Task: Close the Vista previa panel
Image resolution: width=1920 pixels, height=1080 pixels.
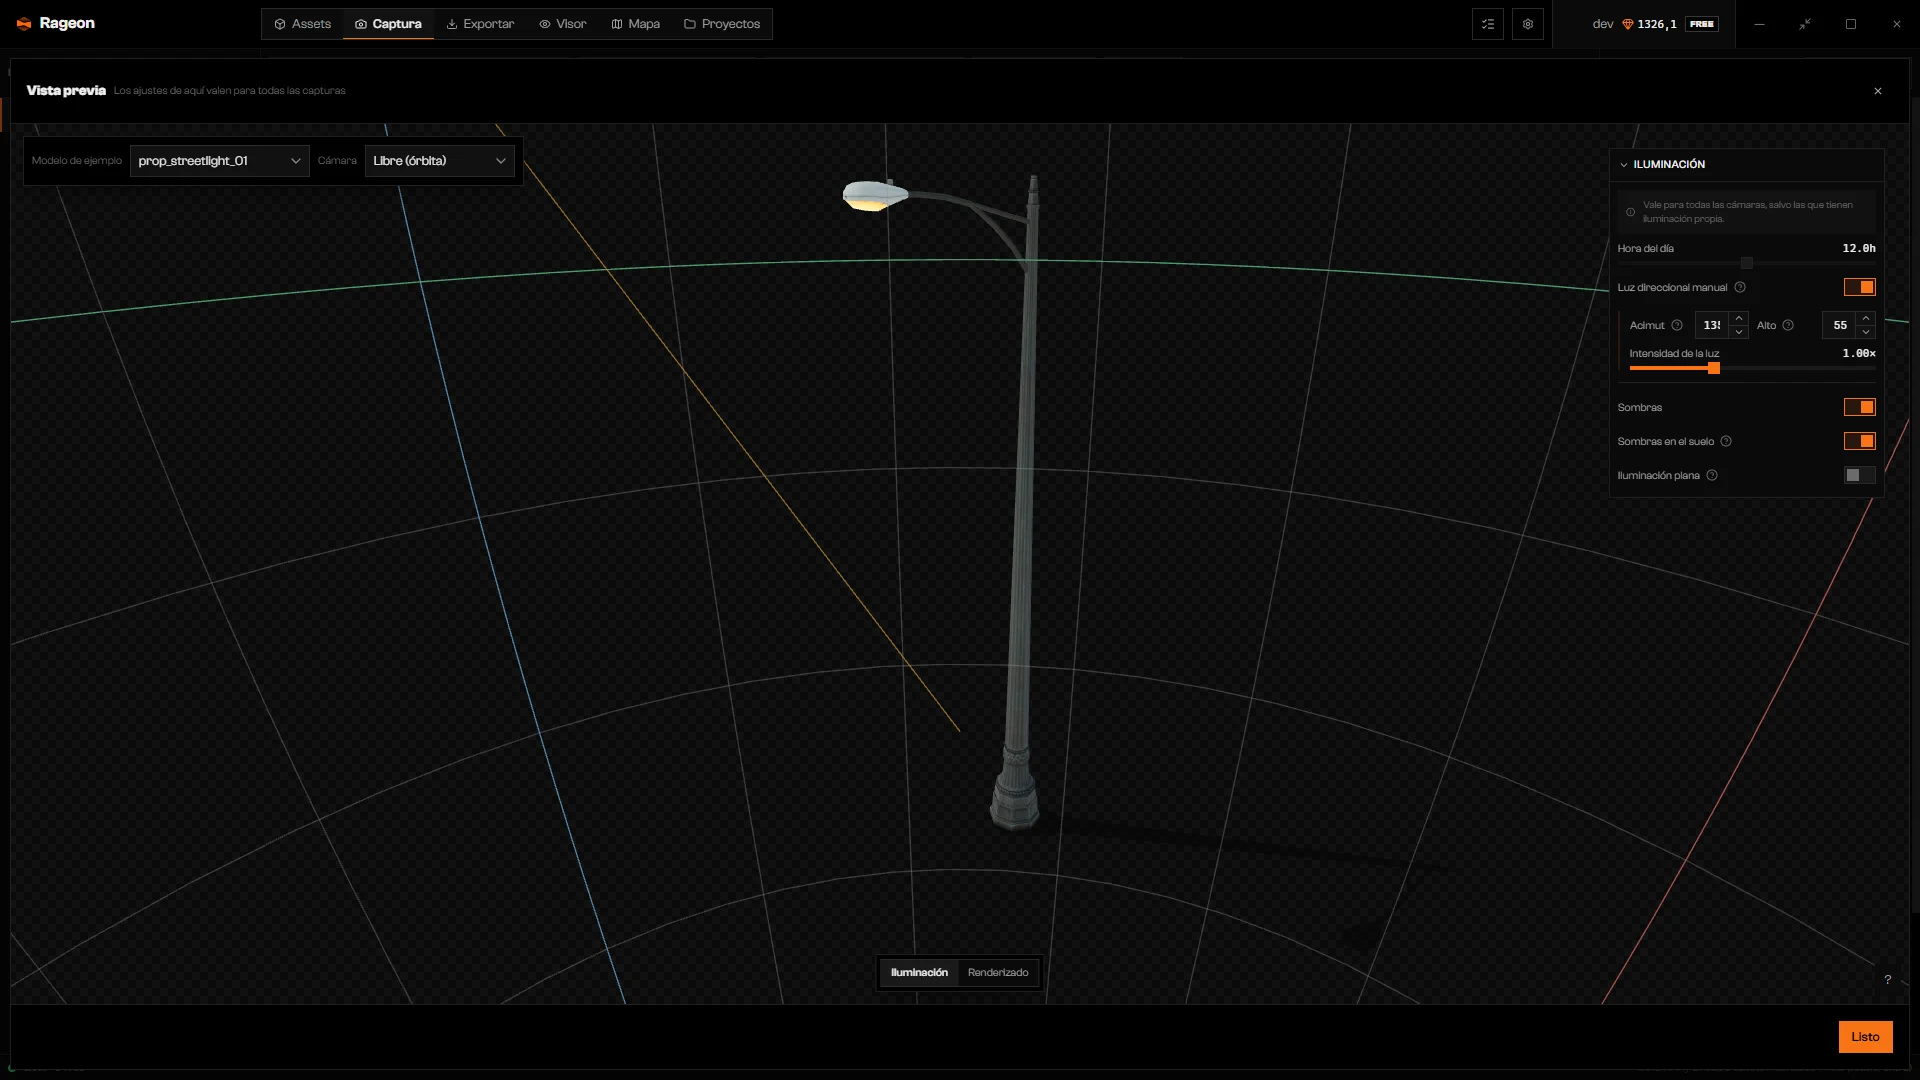Action: click(x=1878, y=91)
